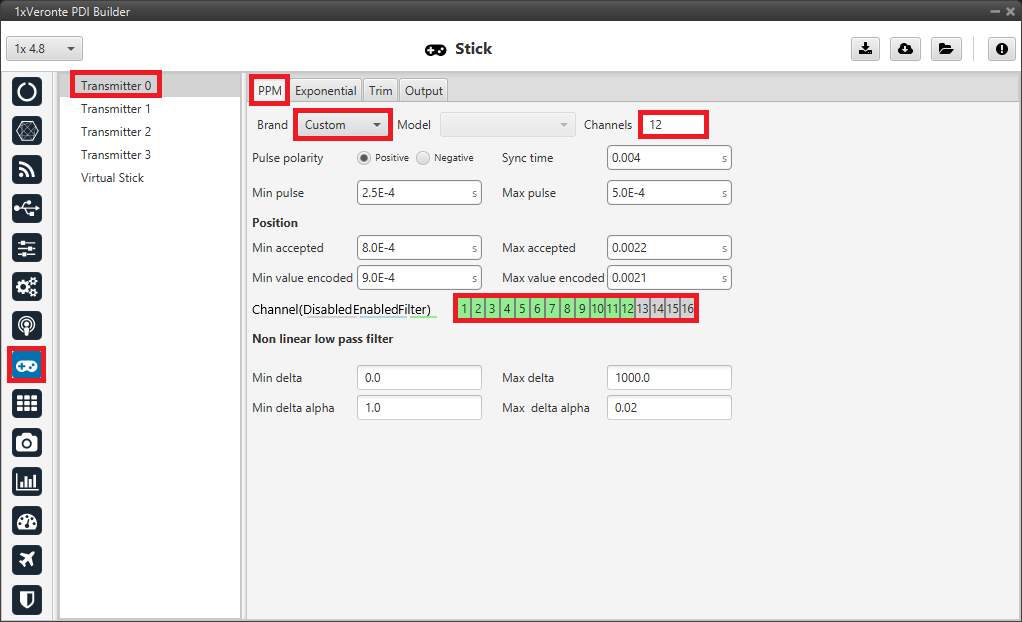
Task: Click the Sync time input field
Action: coord(664,158)
